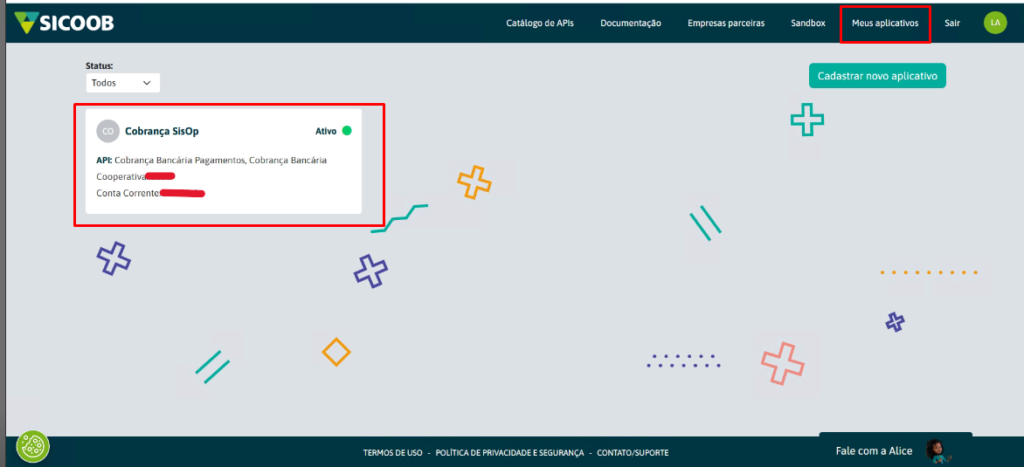Select Empresas parceiras in the top navigation

pyautogui.click(x=726, y=23)
